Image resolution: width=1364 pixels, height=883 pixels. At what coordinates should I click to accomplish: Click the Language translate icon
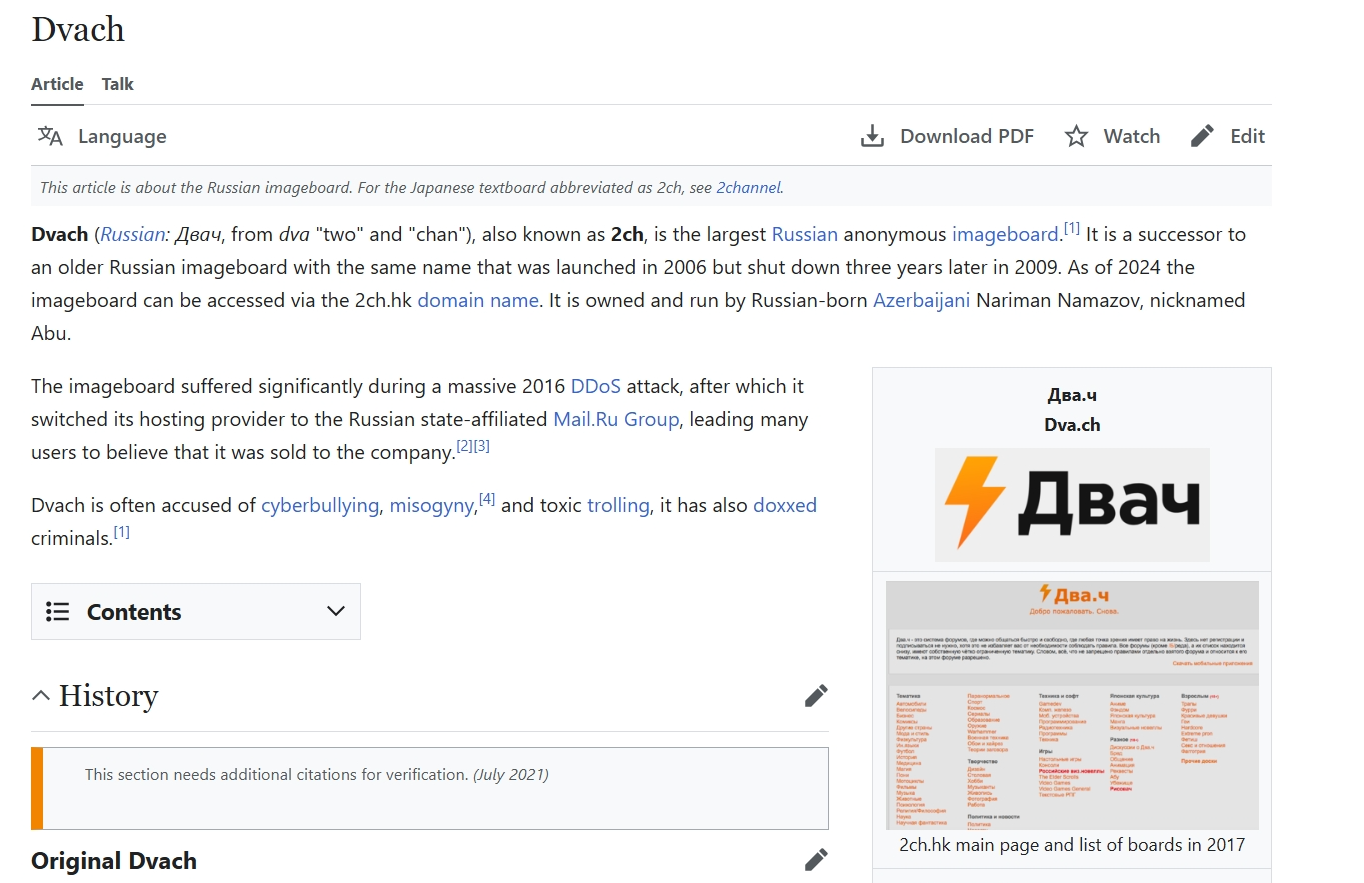coord(50,136)
